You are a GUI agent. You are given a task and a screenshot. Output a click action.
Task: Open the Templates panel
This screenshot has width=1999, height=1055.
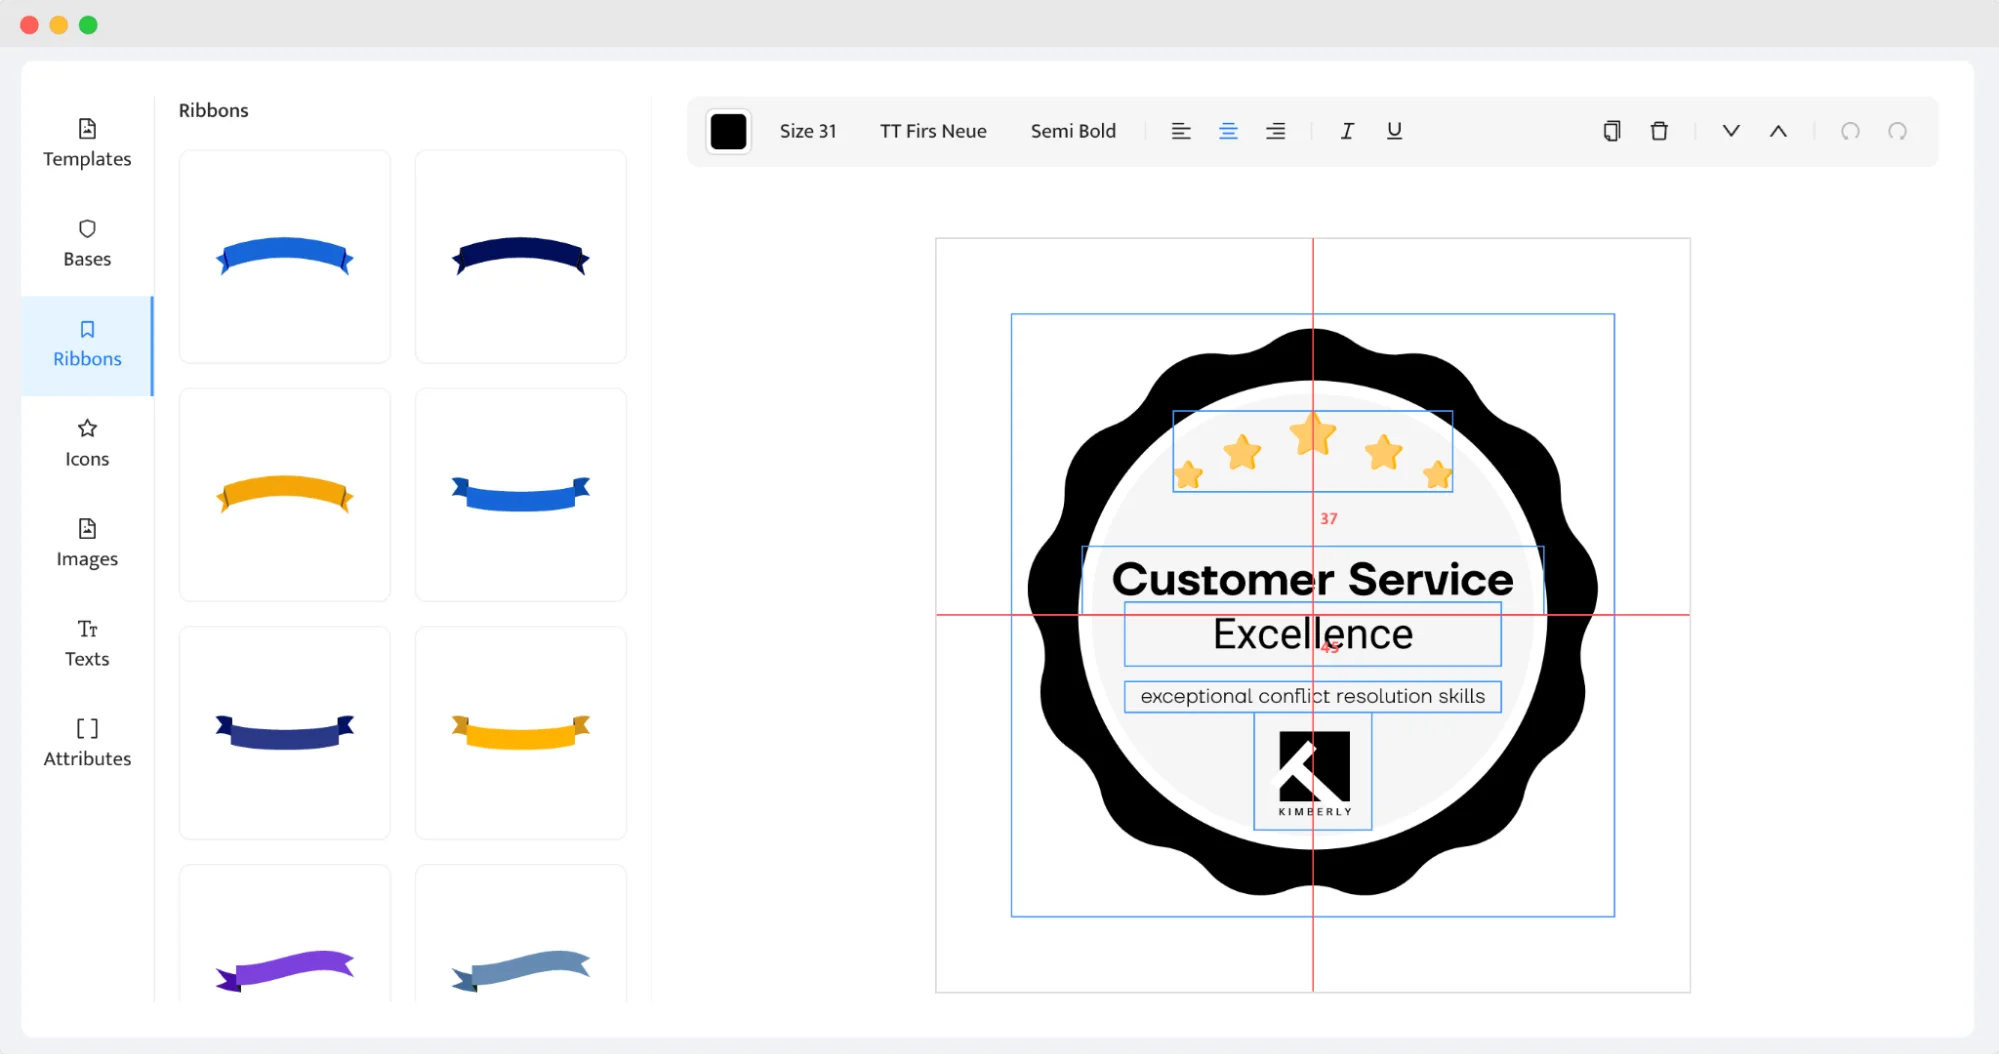[x=87, y=144]
